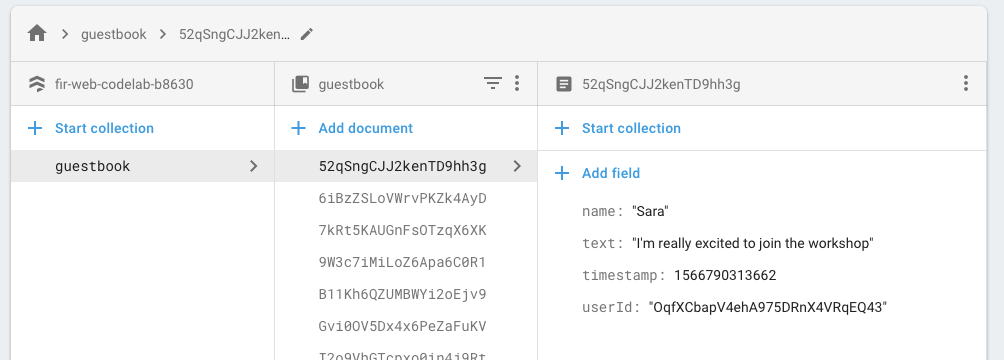The height and width of the screenshot is (360, 1004).
Task: Select guestbook in the breadcrumb path
Action: coord(113,34)
